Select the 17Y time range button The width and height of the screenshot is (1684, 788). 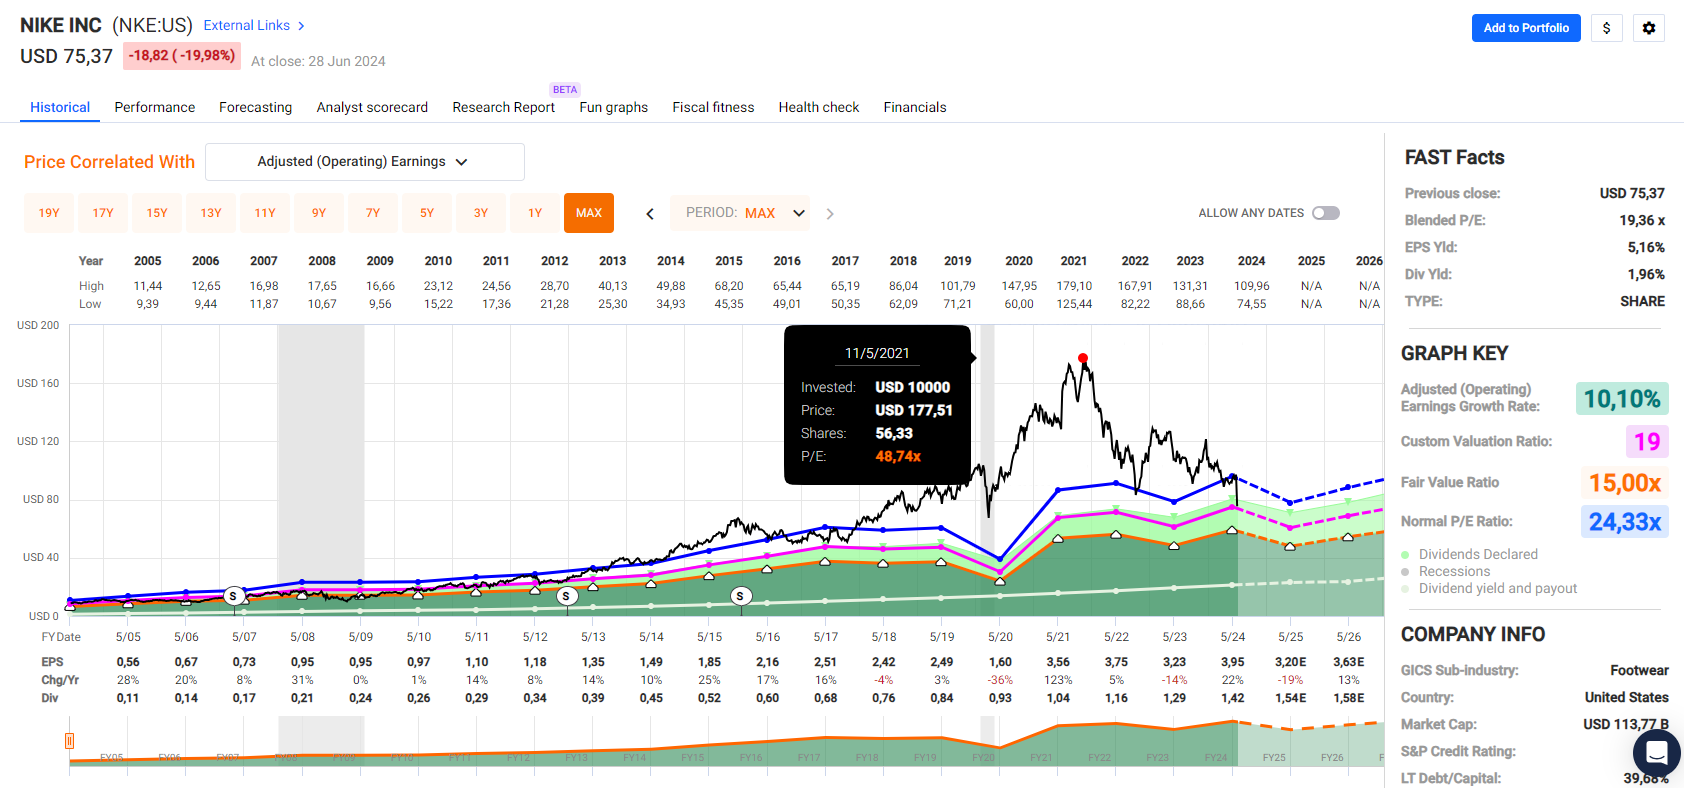click(x=103, y=213)
